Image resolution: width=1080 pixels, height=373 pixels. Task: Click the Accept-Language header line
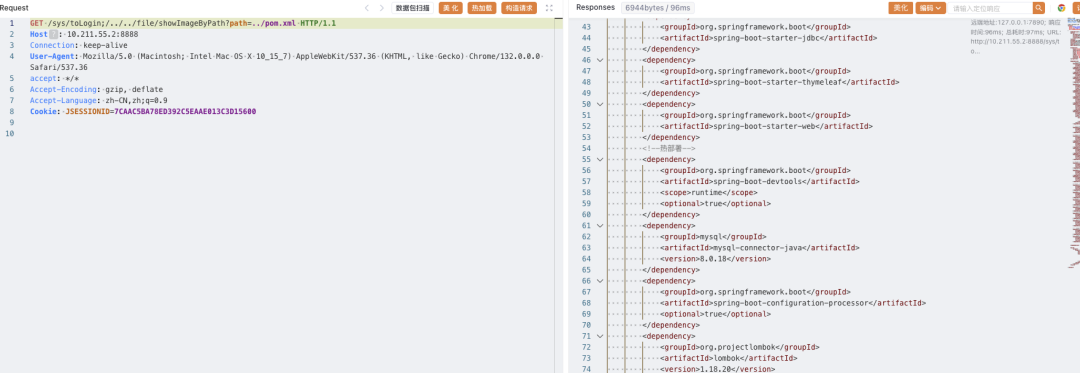(x=98, y=100)
